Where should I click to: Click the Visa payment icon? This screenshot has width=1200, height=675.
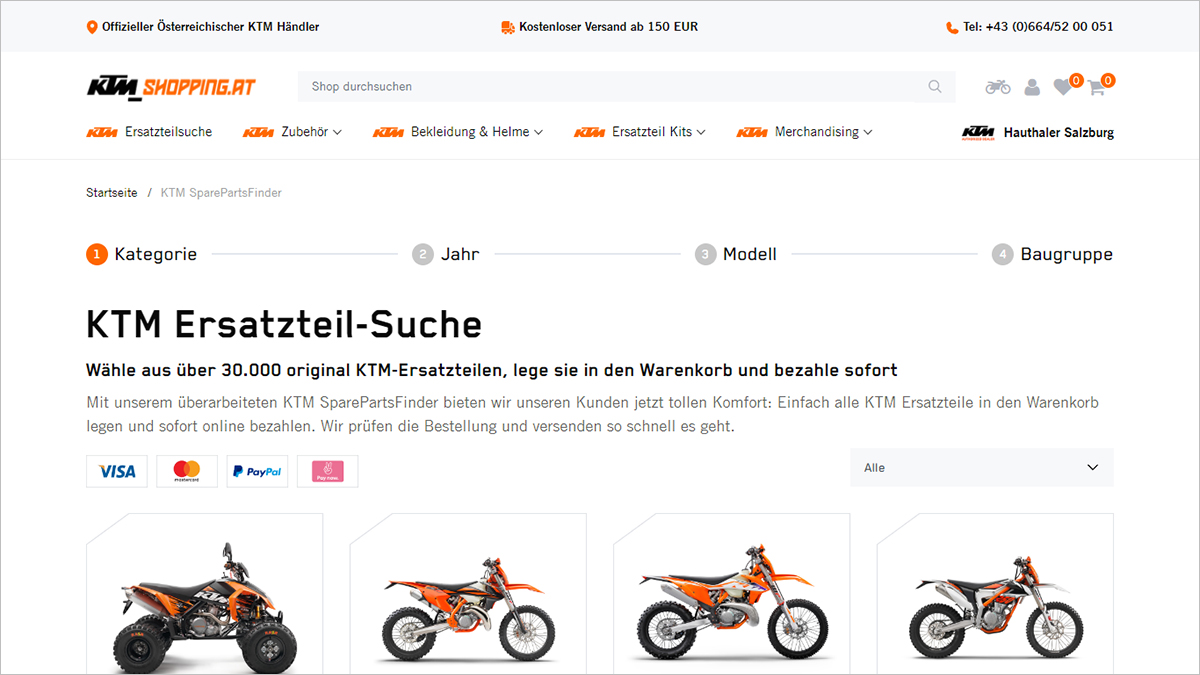[117, 471]
